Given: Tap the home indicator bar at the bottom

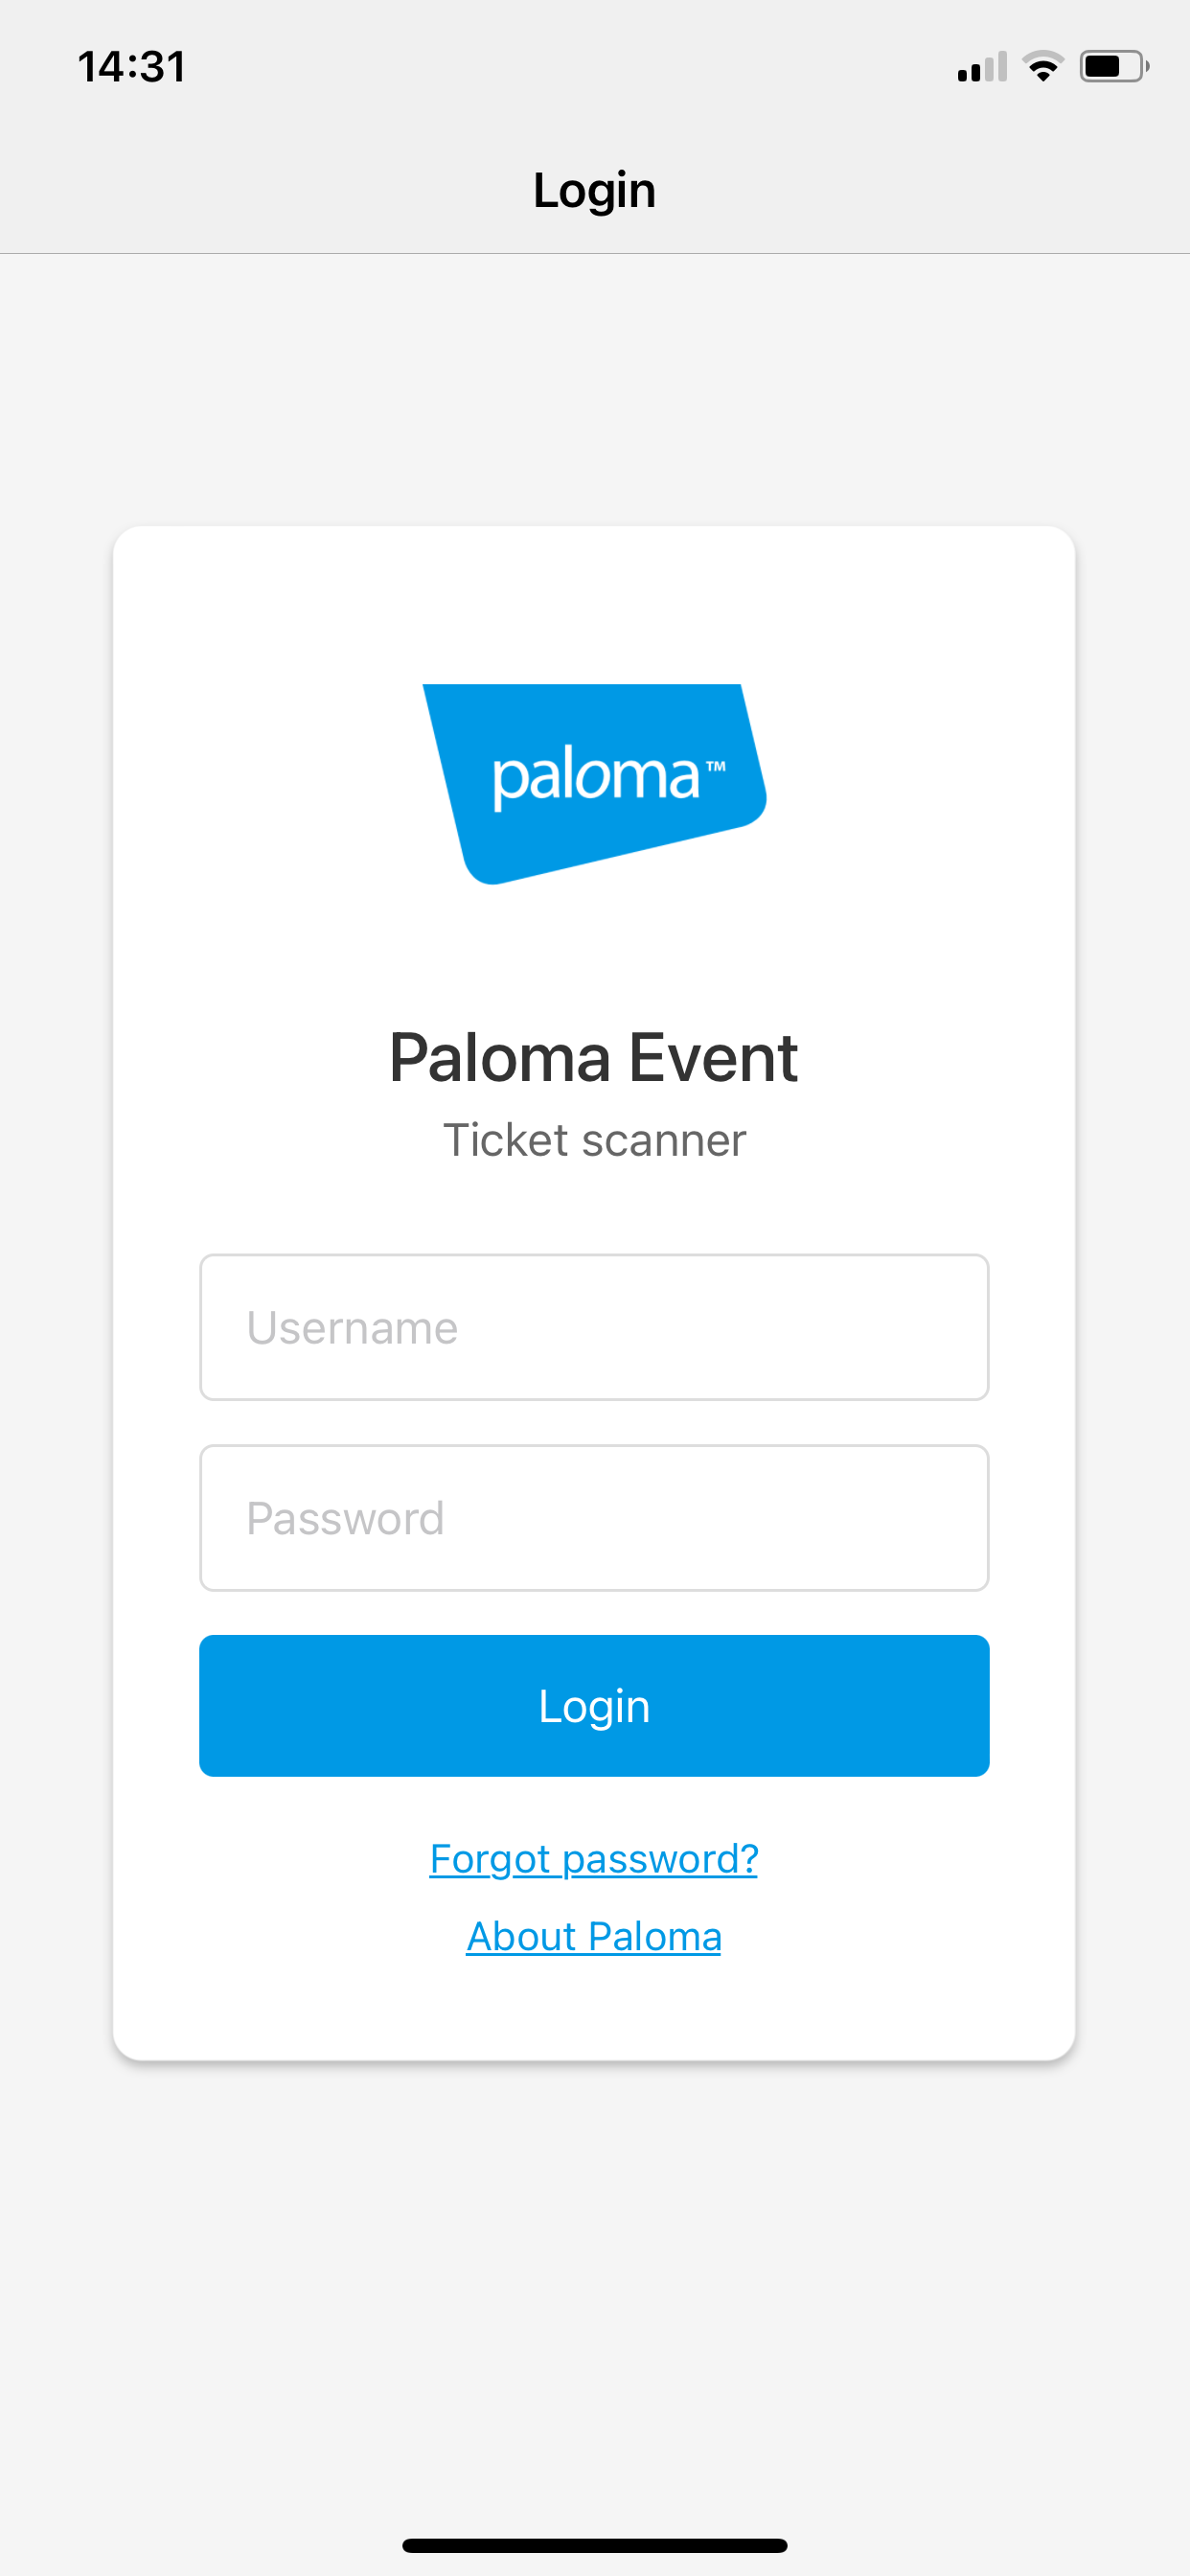Looking at the screenshot, I should pyautogui.click(x=594, y=2545).
